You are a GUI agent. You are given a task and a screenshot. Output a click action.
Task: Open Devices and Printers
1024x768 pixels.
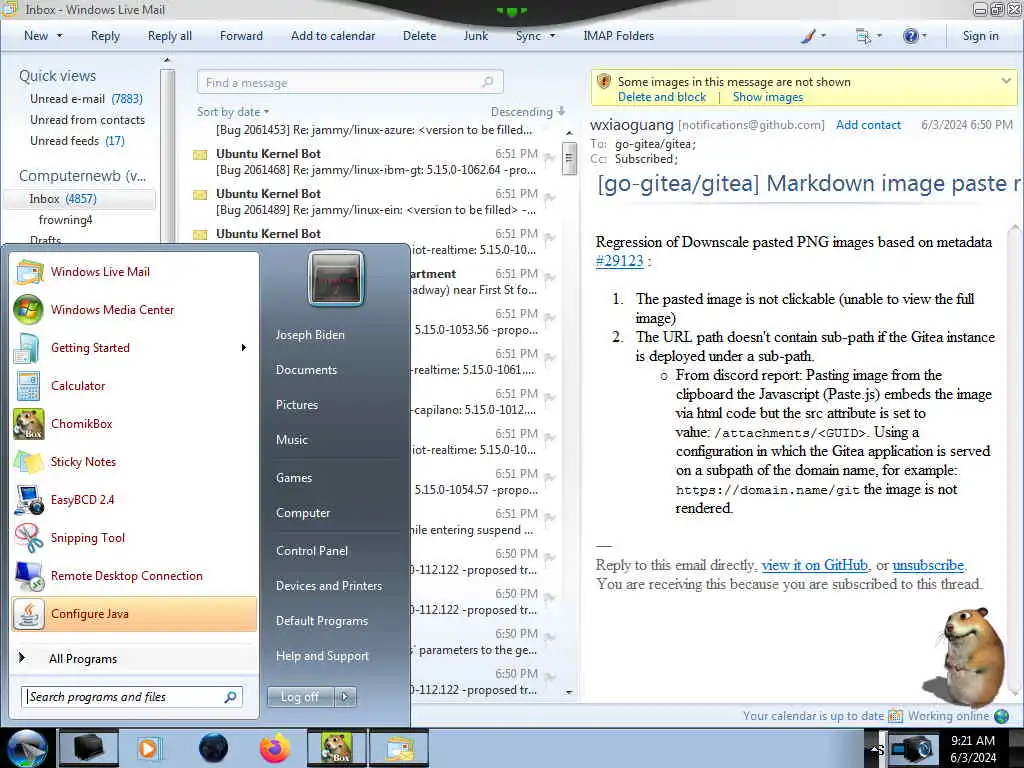[x=328, y=586]
